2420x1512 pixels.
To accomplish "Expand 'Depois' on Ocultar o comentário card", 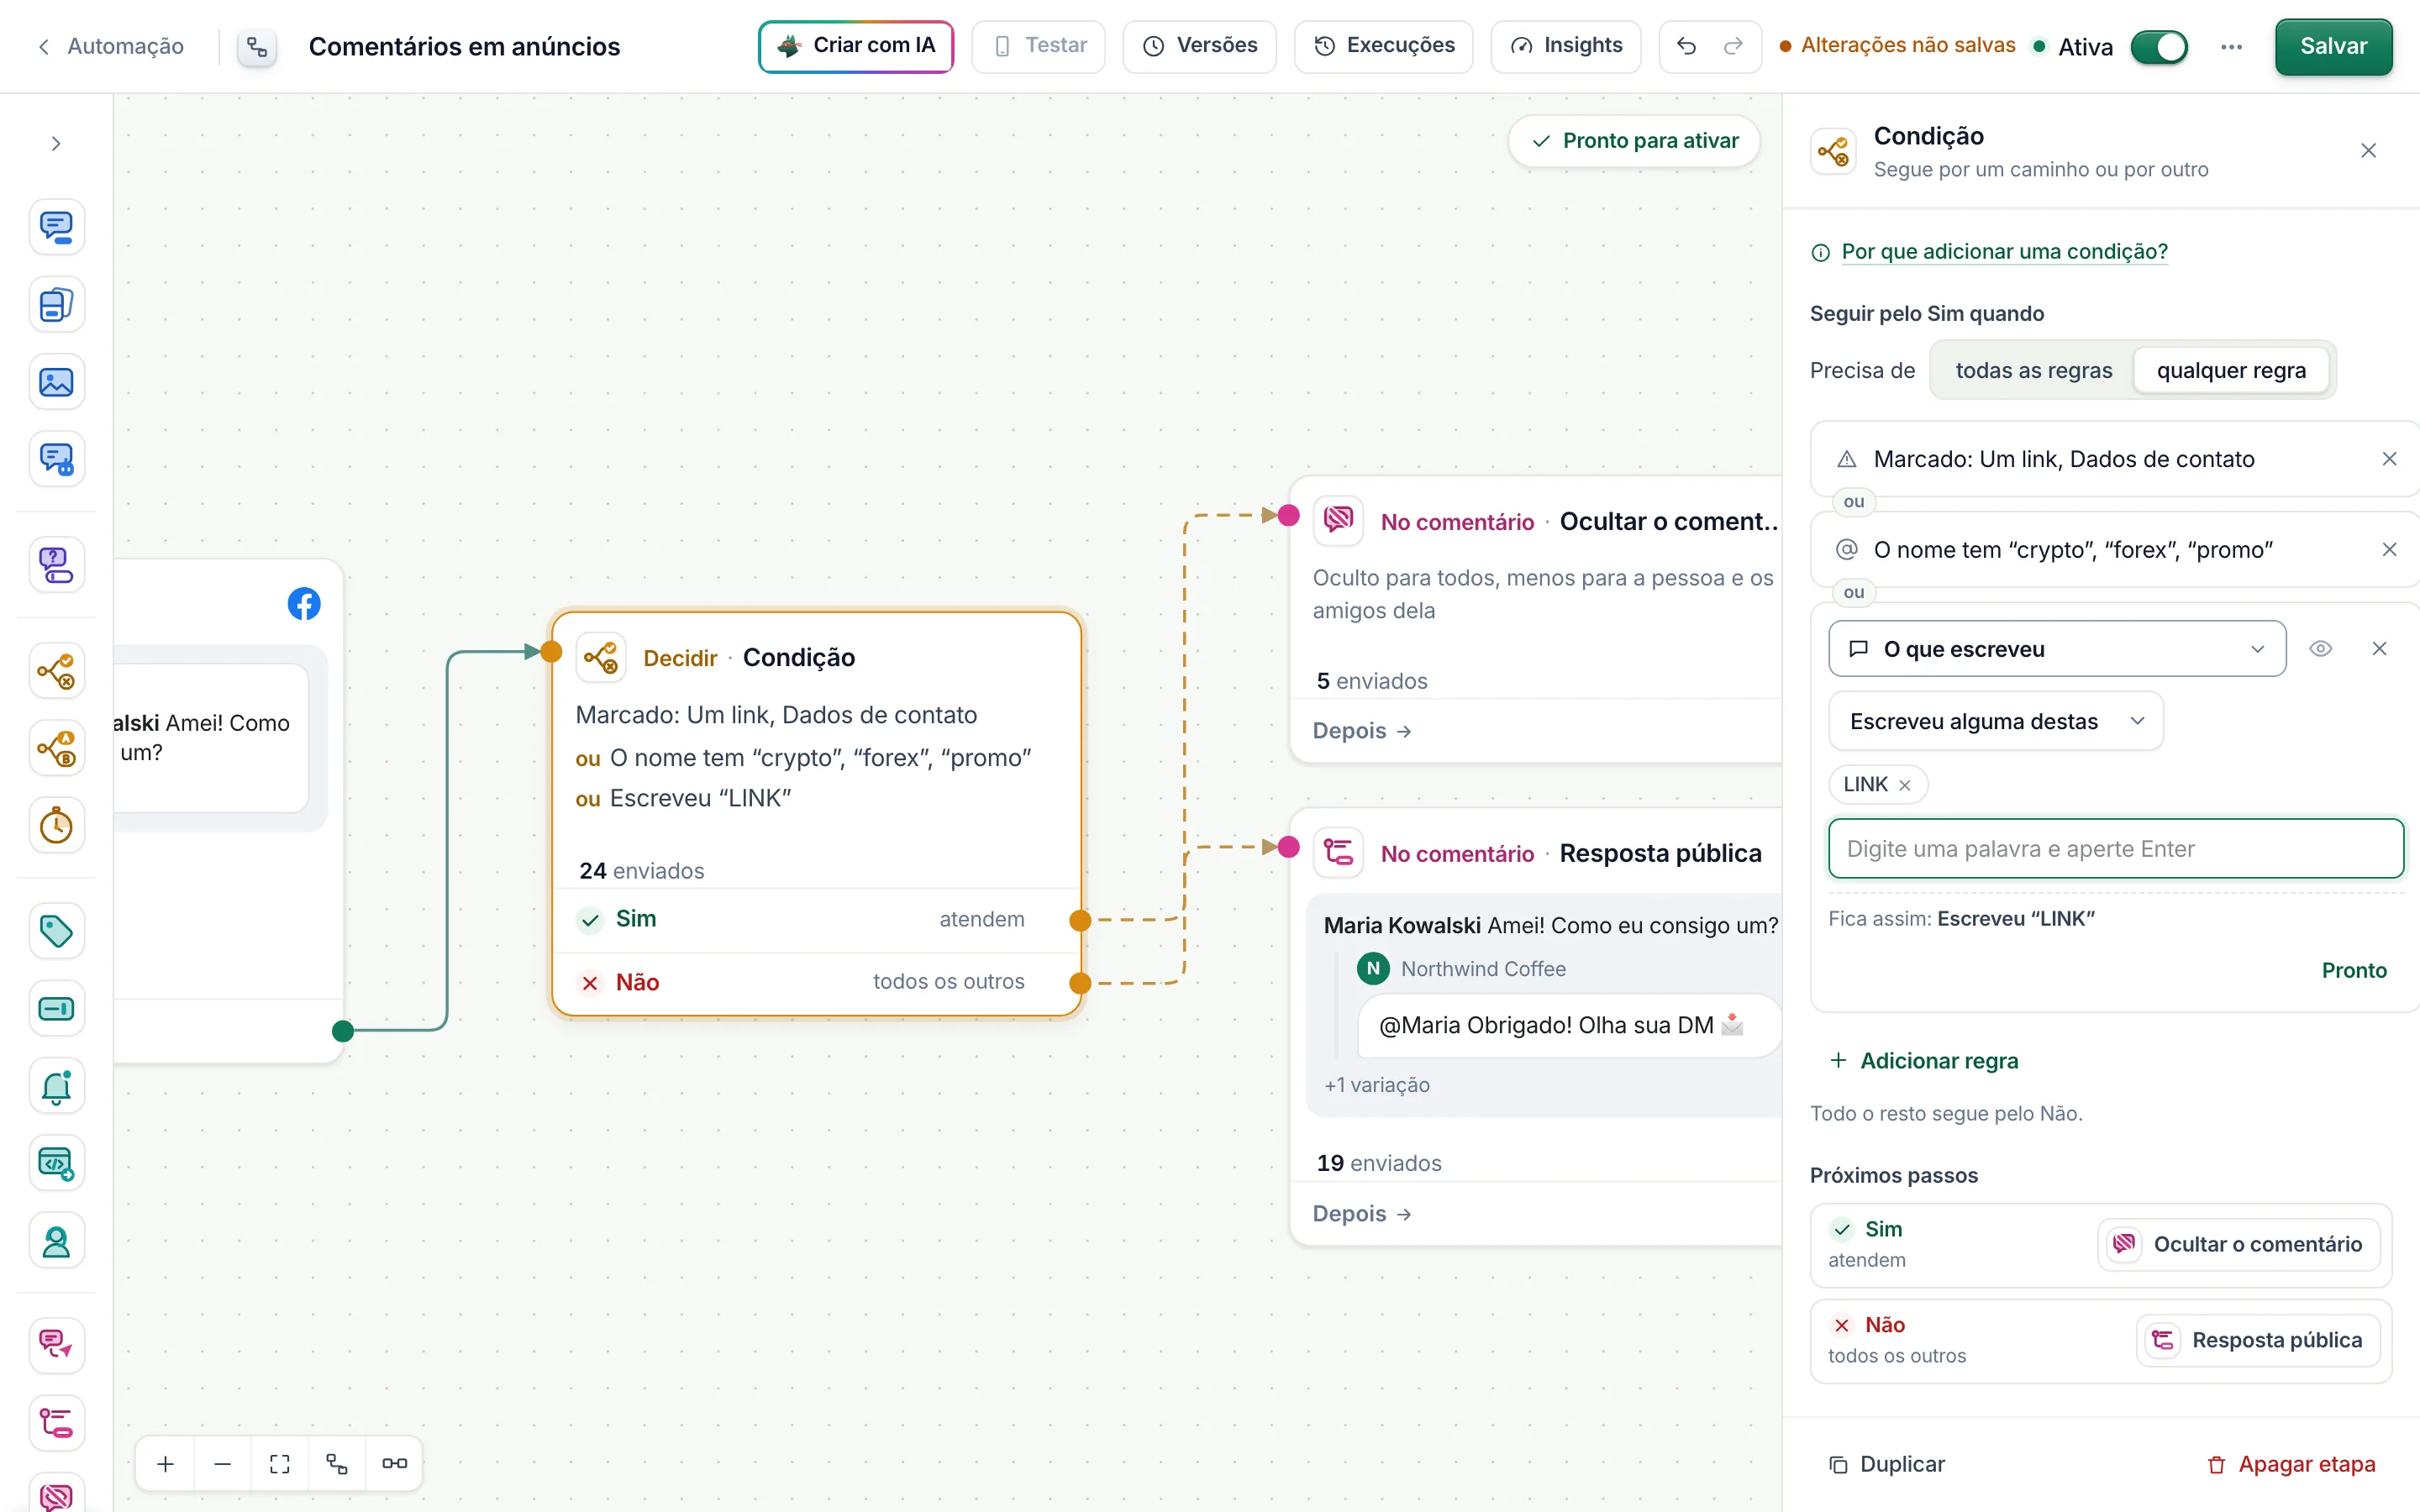I will click(x=1362, y=731).
